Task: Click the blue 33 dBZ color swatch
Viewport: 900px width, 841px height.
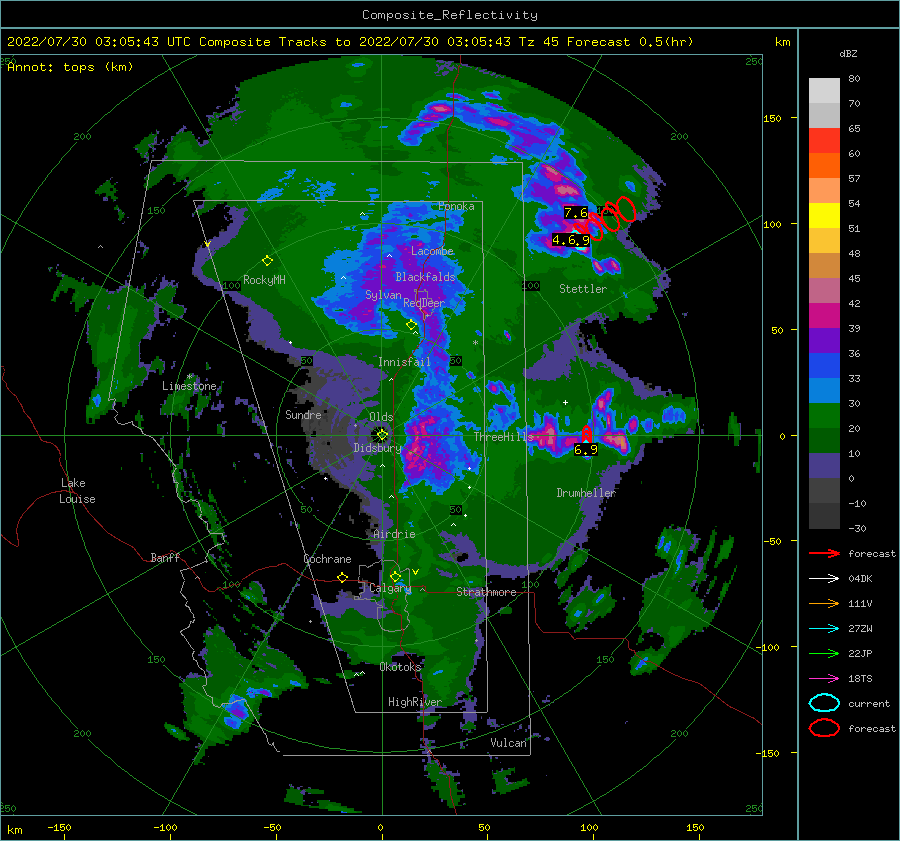Action: pos(824,366)
